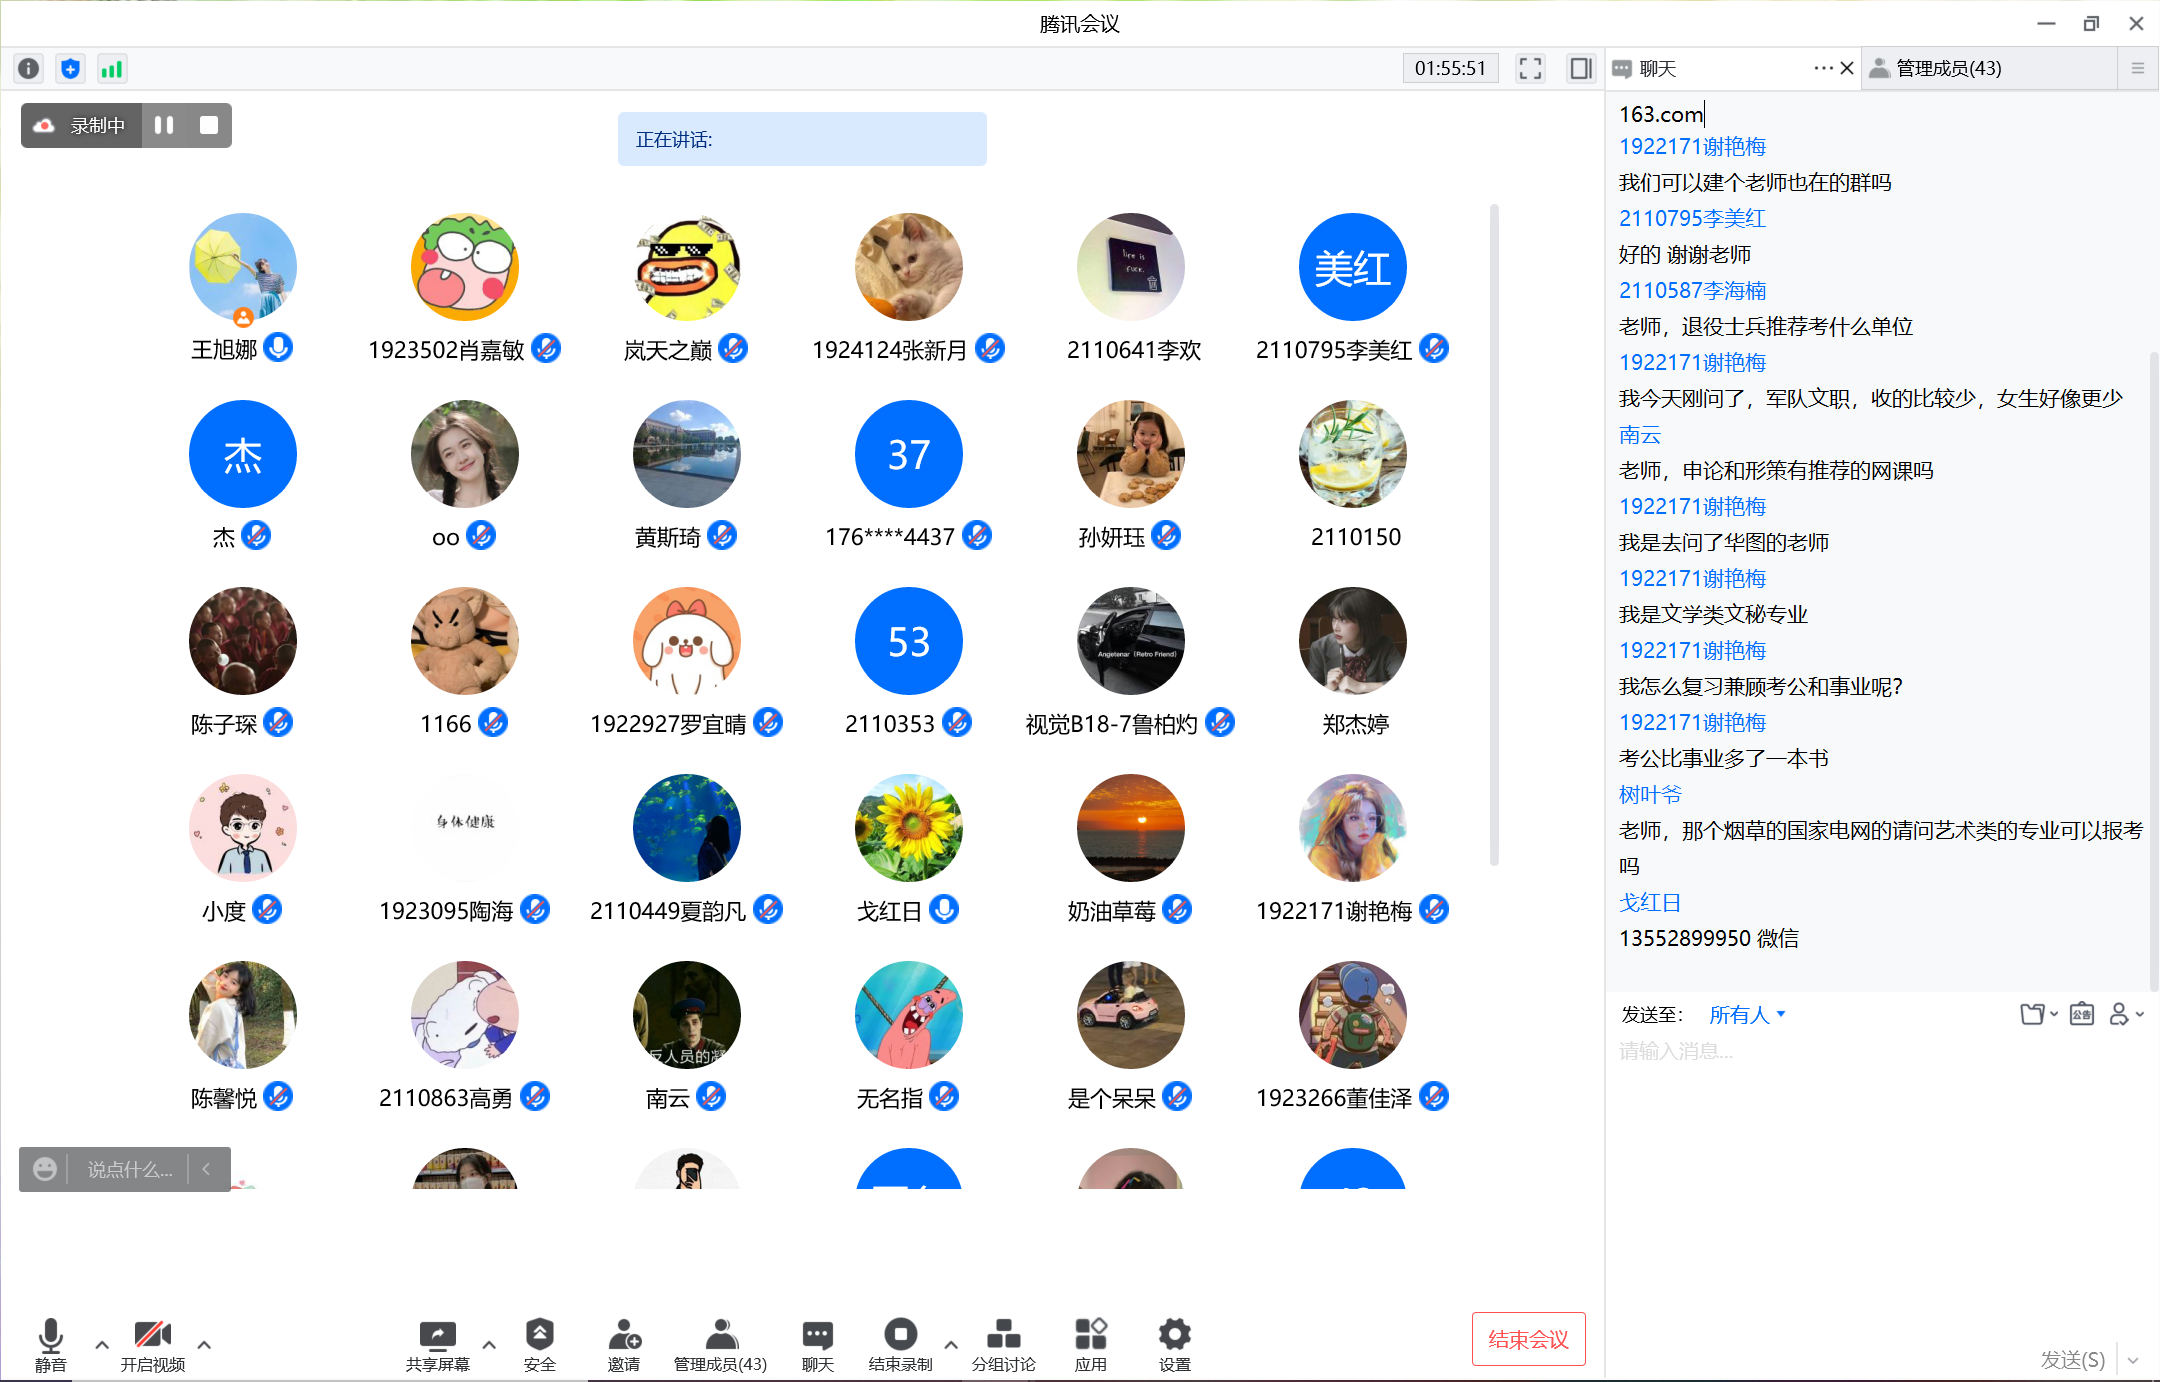This screenshot has height=1382, width=2160.
Task: Click the red 结束会议 button
Action: 1528,1338
